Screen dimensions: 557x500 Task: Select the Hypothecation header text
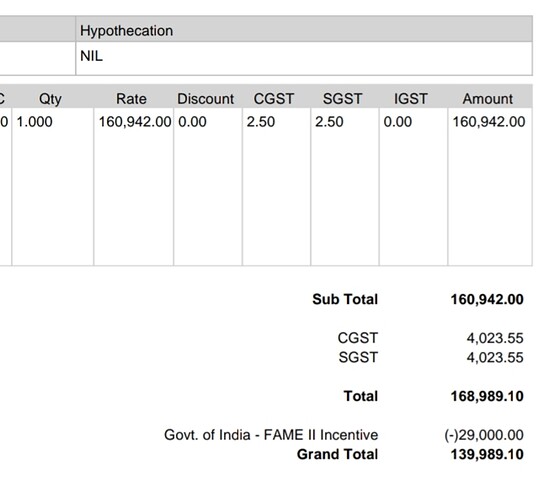tap(126, 31)
